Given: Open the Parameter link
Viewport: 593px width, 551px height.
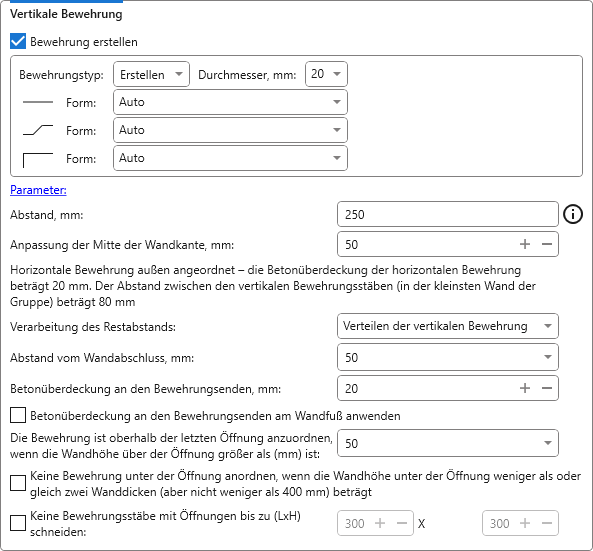Looking at the screenshot, I should pyautogui.click(x=38, y=190).
